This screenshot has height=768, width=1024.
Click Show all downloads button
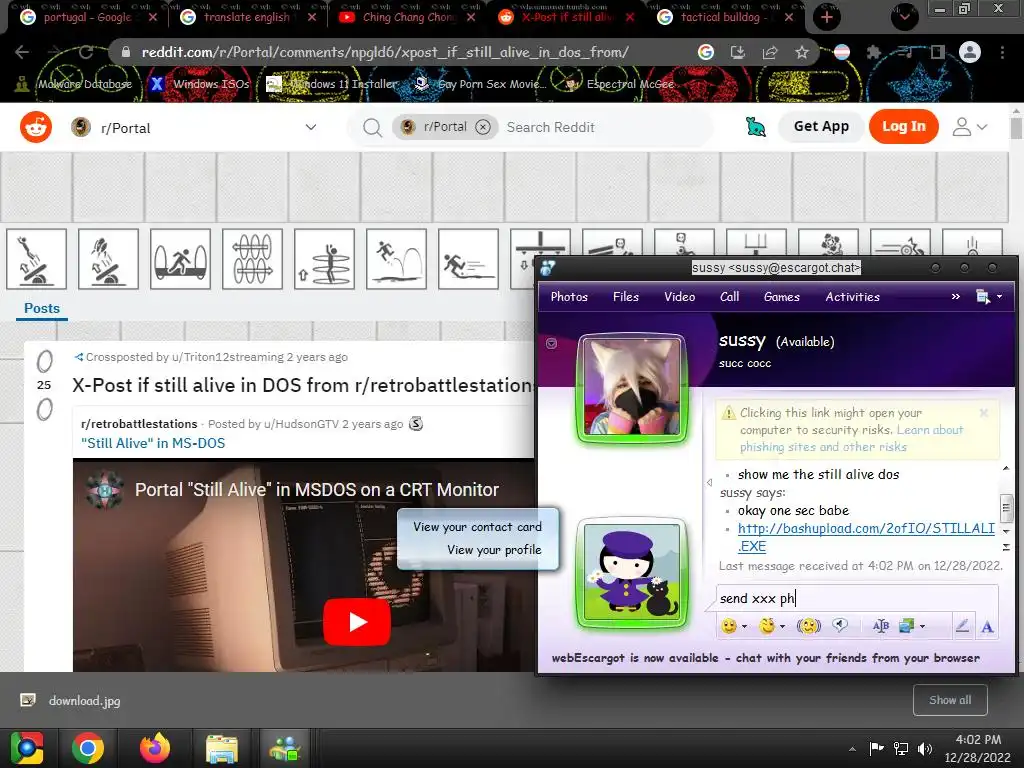point(950,700)
